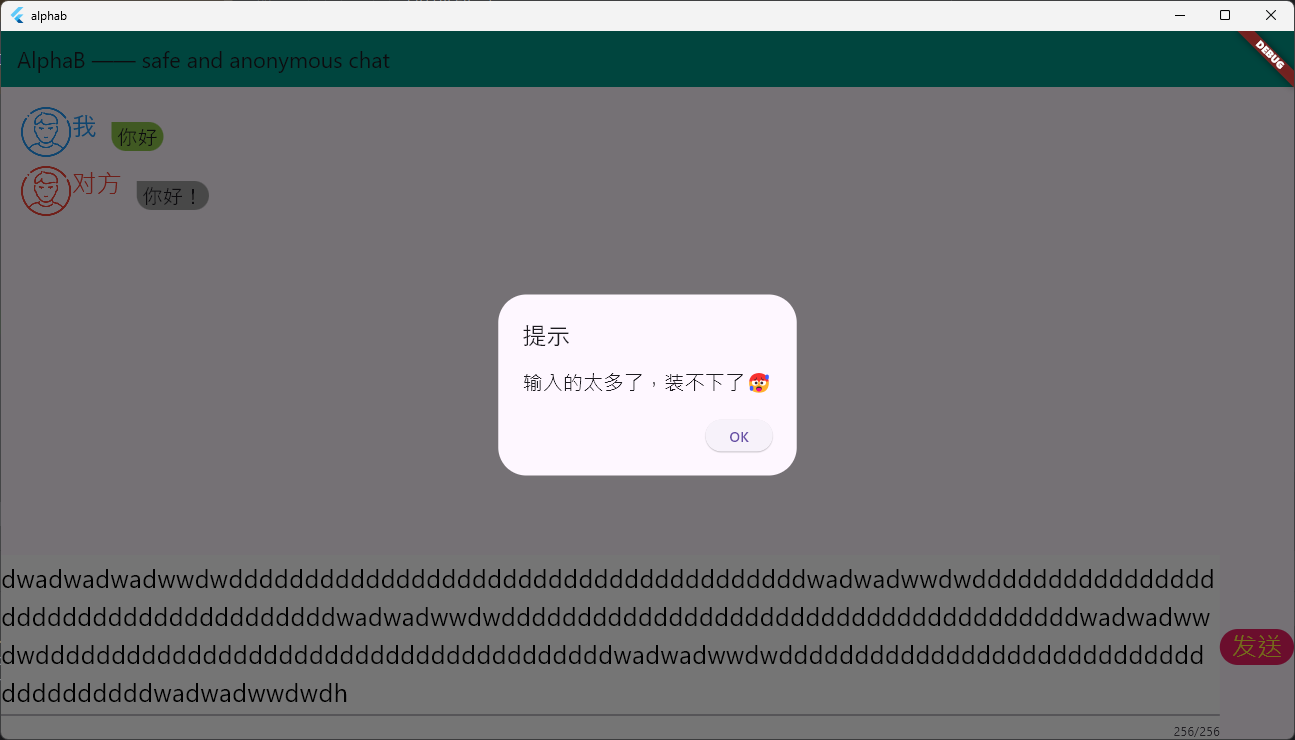Click the 对方 sender name label
Screen dimensions: 1295x740
(96, 184)
